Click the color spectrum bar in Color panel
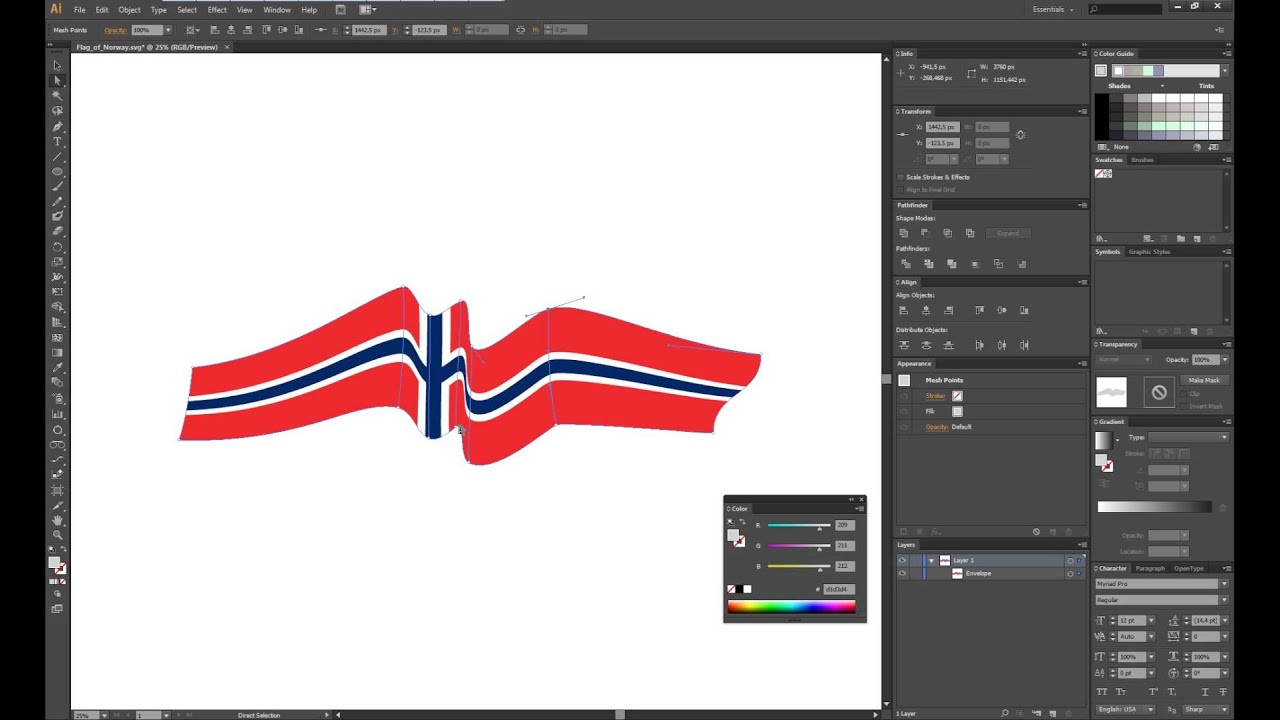Image resolution: width=1280 pixels, height=720 pixels. coord(791,606)
